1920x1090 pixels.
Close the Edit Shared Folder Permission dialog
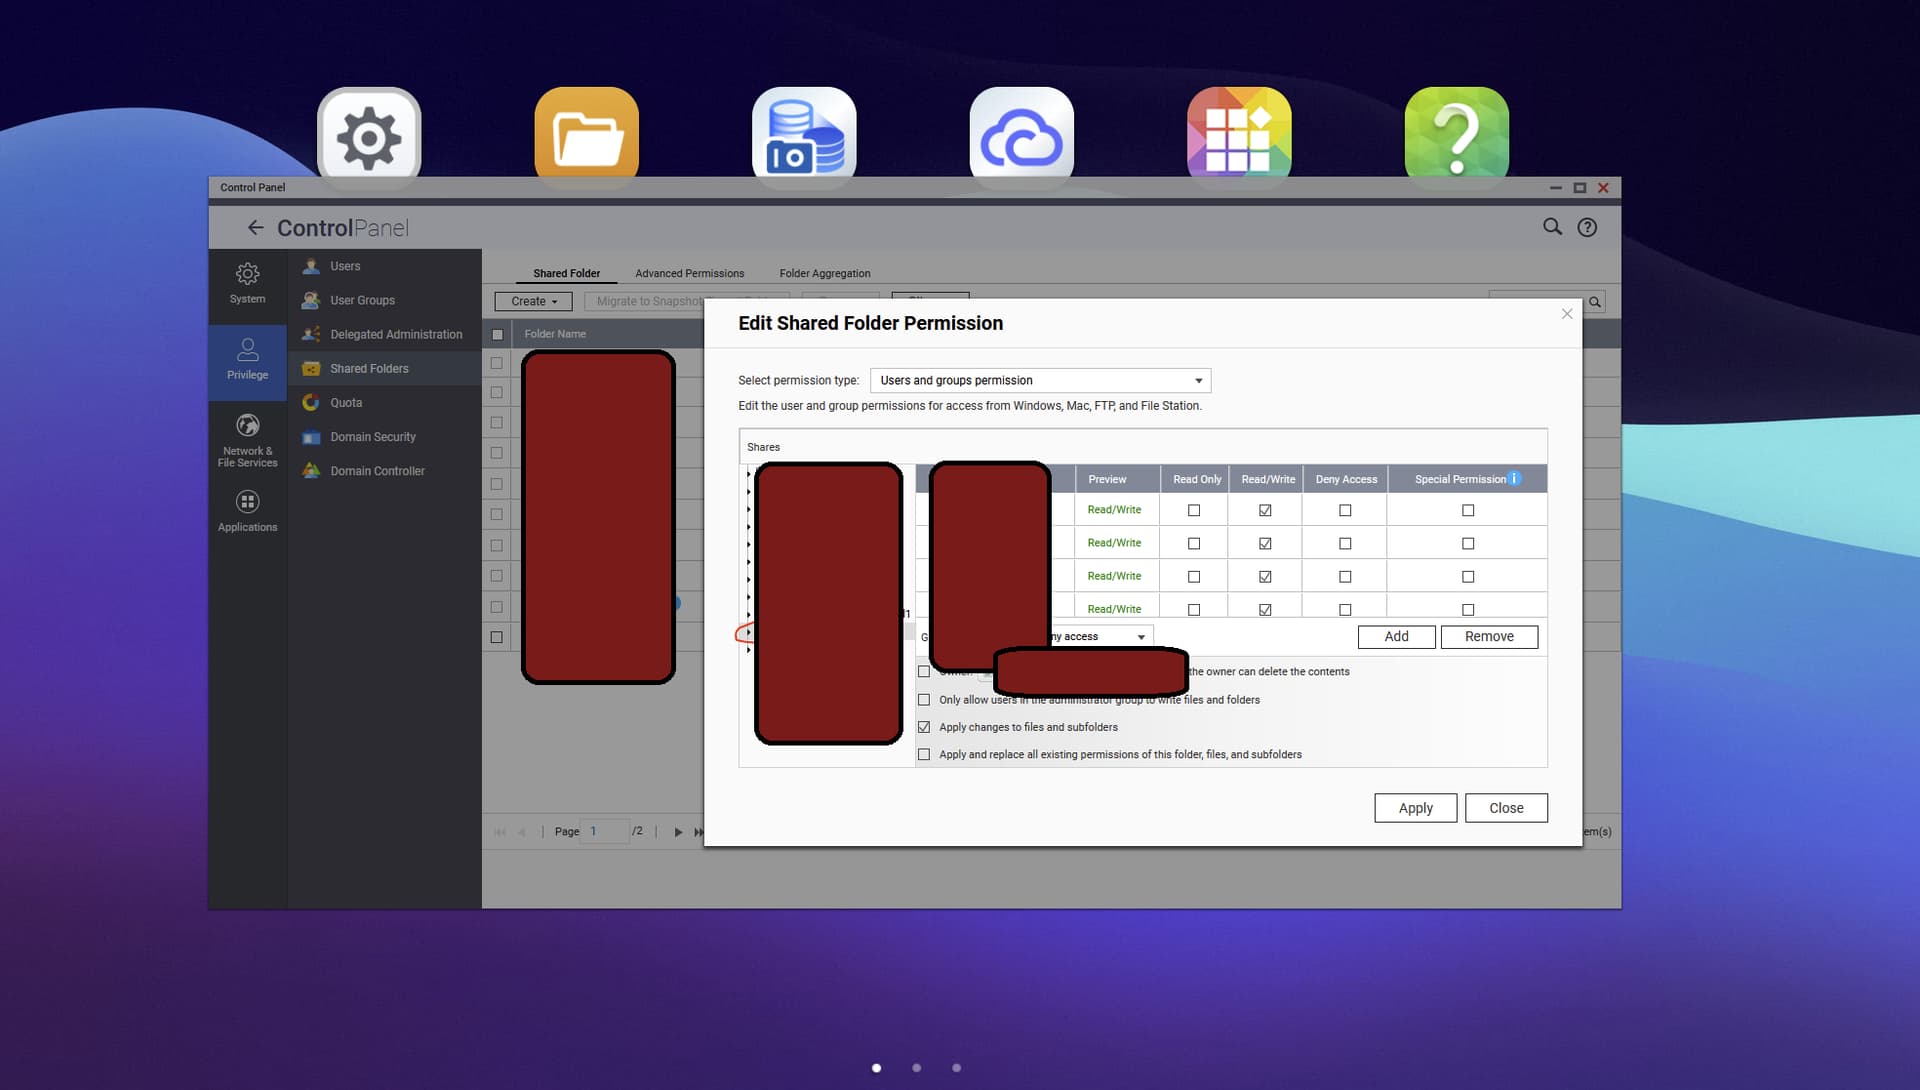point(1567,314)
